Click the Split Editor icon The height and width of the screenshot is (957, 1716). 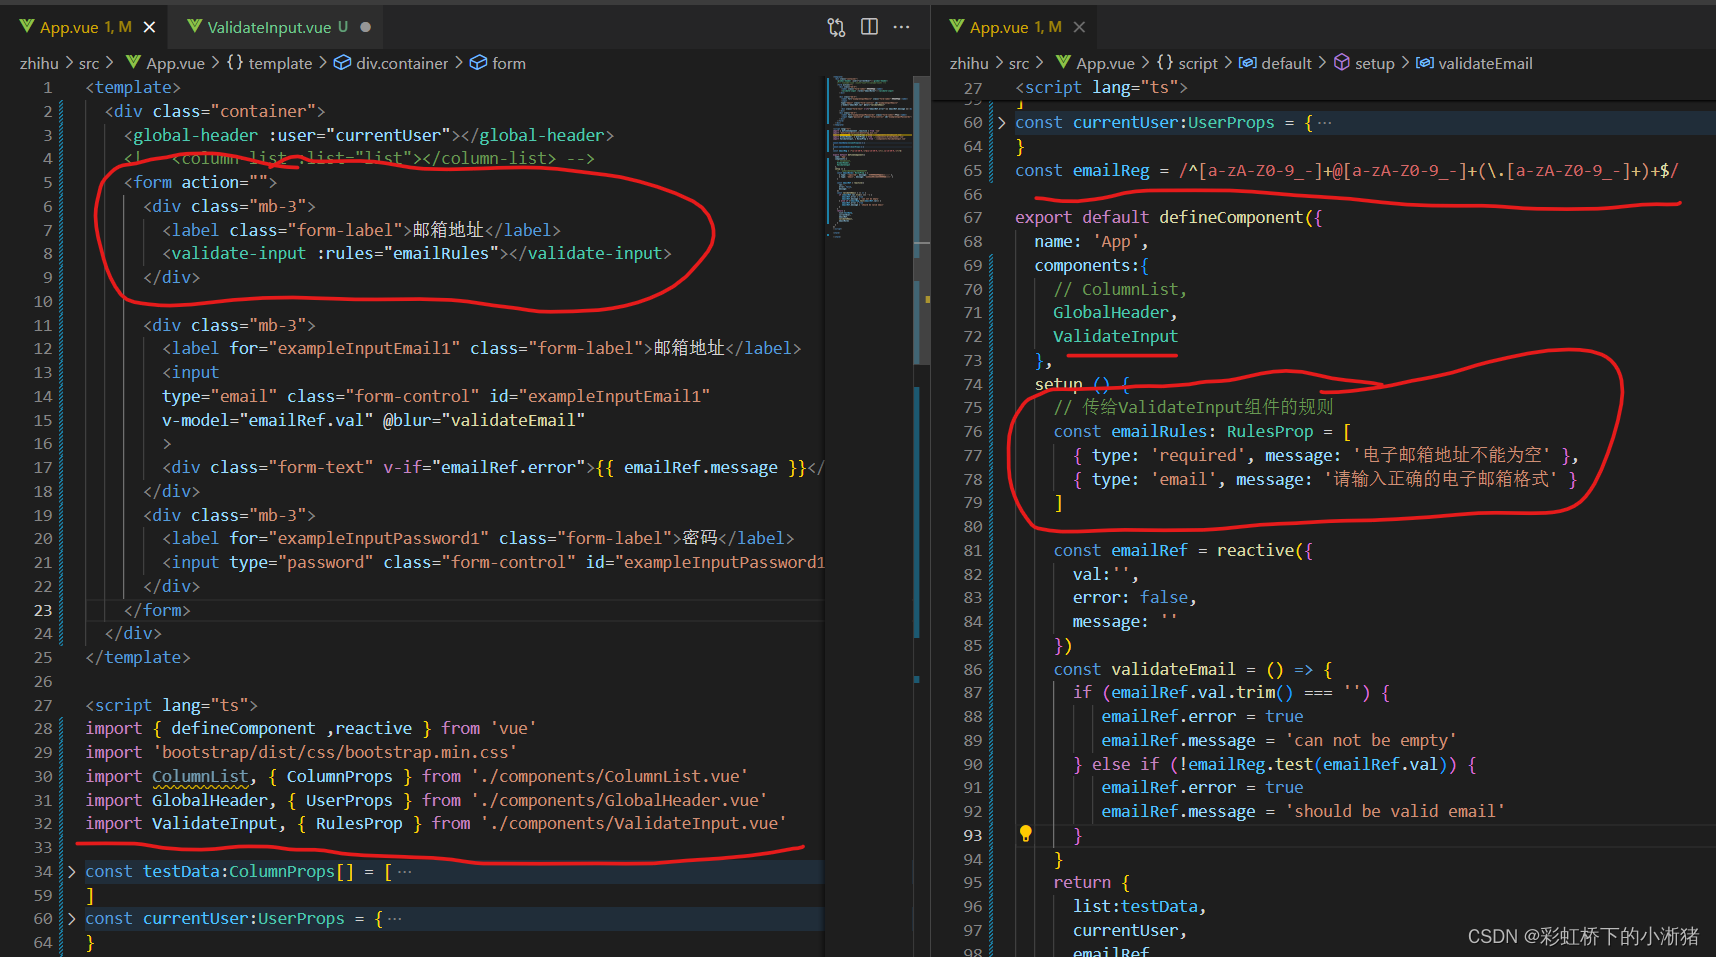click(x=869, y=27)
